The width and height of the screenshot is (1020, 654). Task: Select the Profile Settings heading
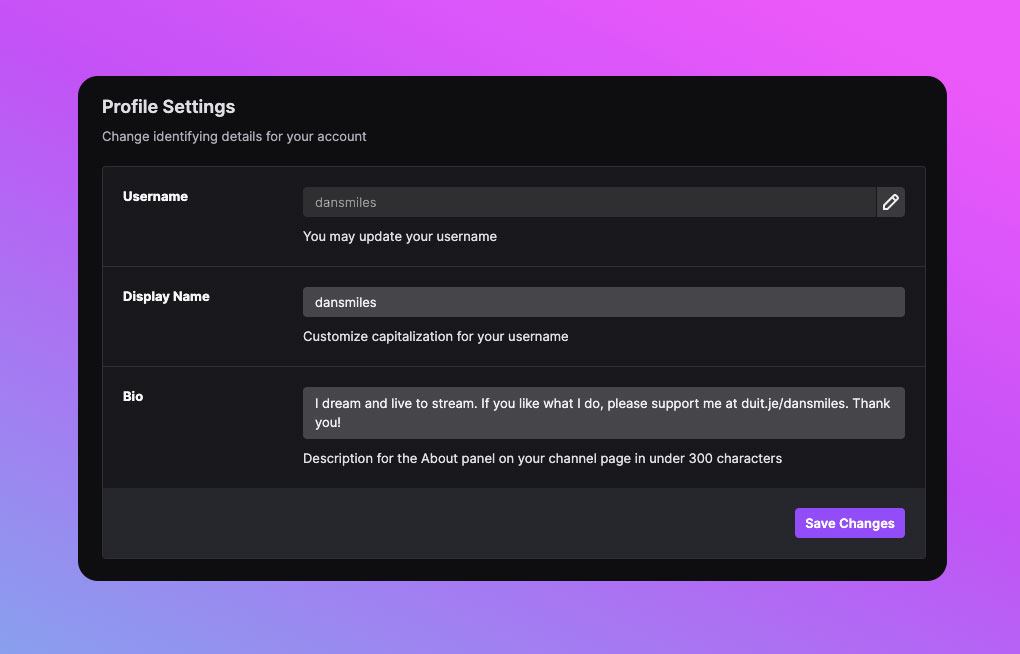(x=168, y=107)
